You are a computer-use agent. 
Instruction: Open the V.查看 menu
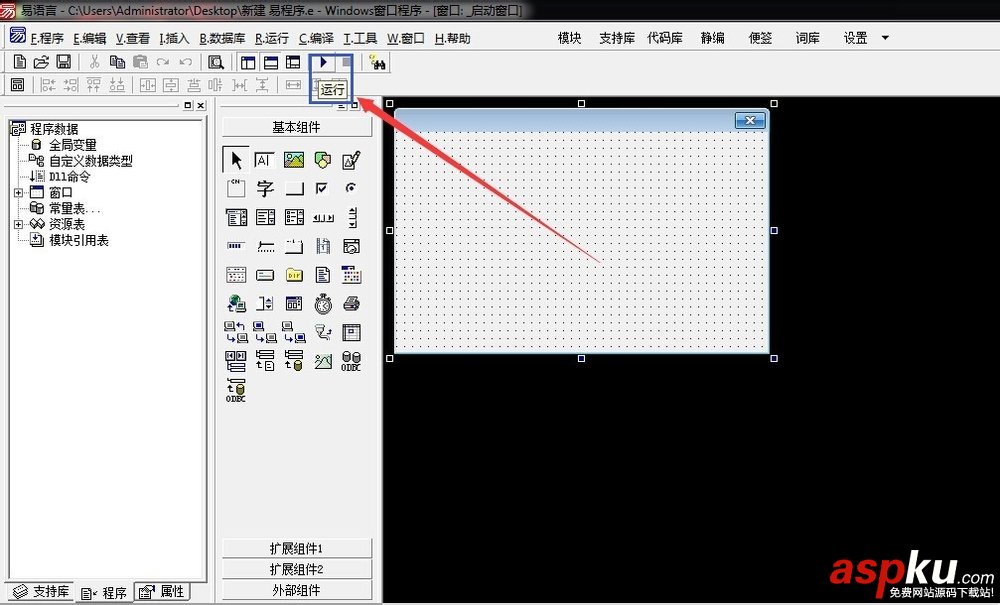tap(133, 39)
